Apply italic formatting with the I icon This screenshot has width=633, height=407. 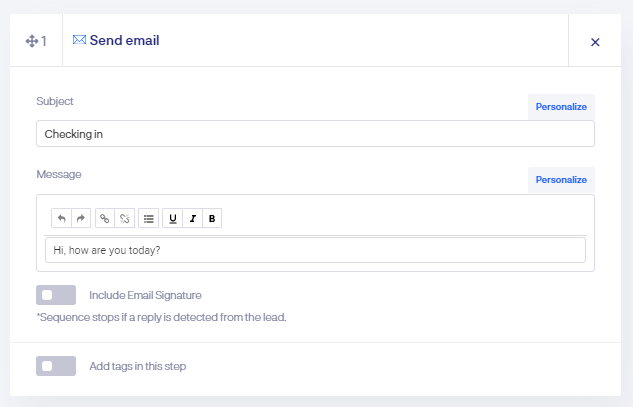click(193, 218)
